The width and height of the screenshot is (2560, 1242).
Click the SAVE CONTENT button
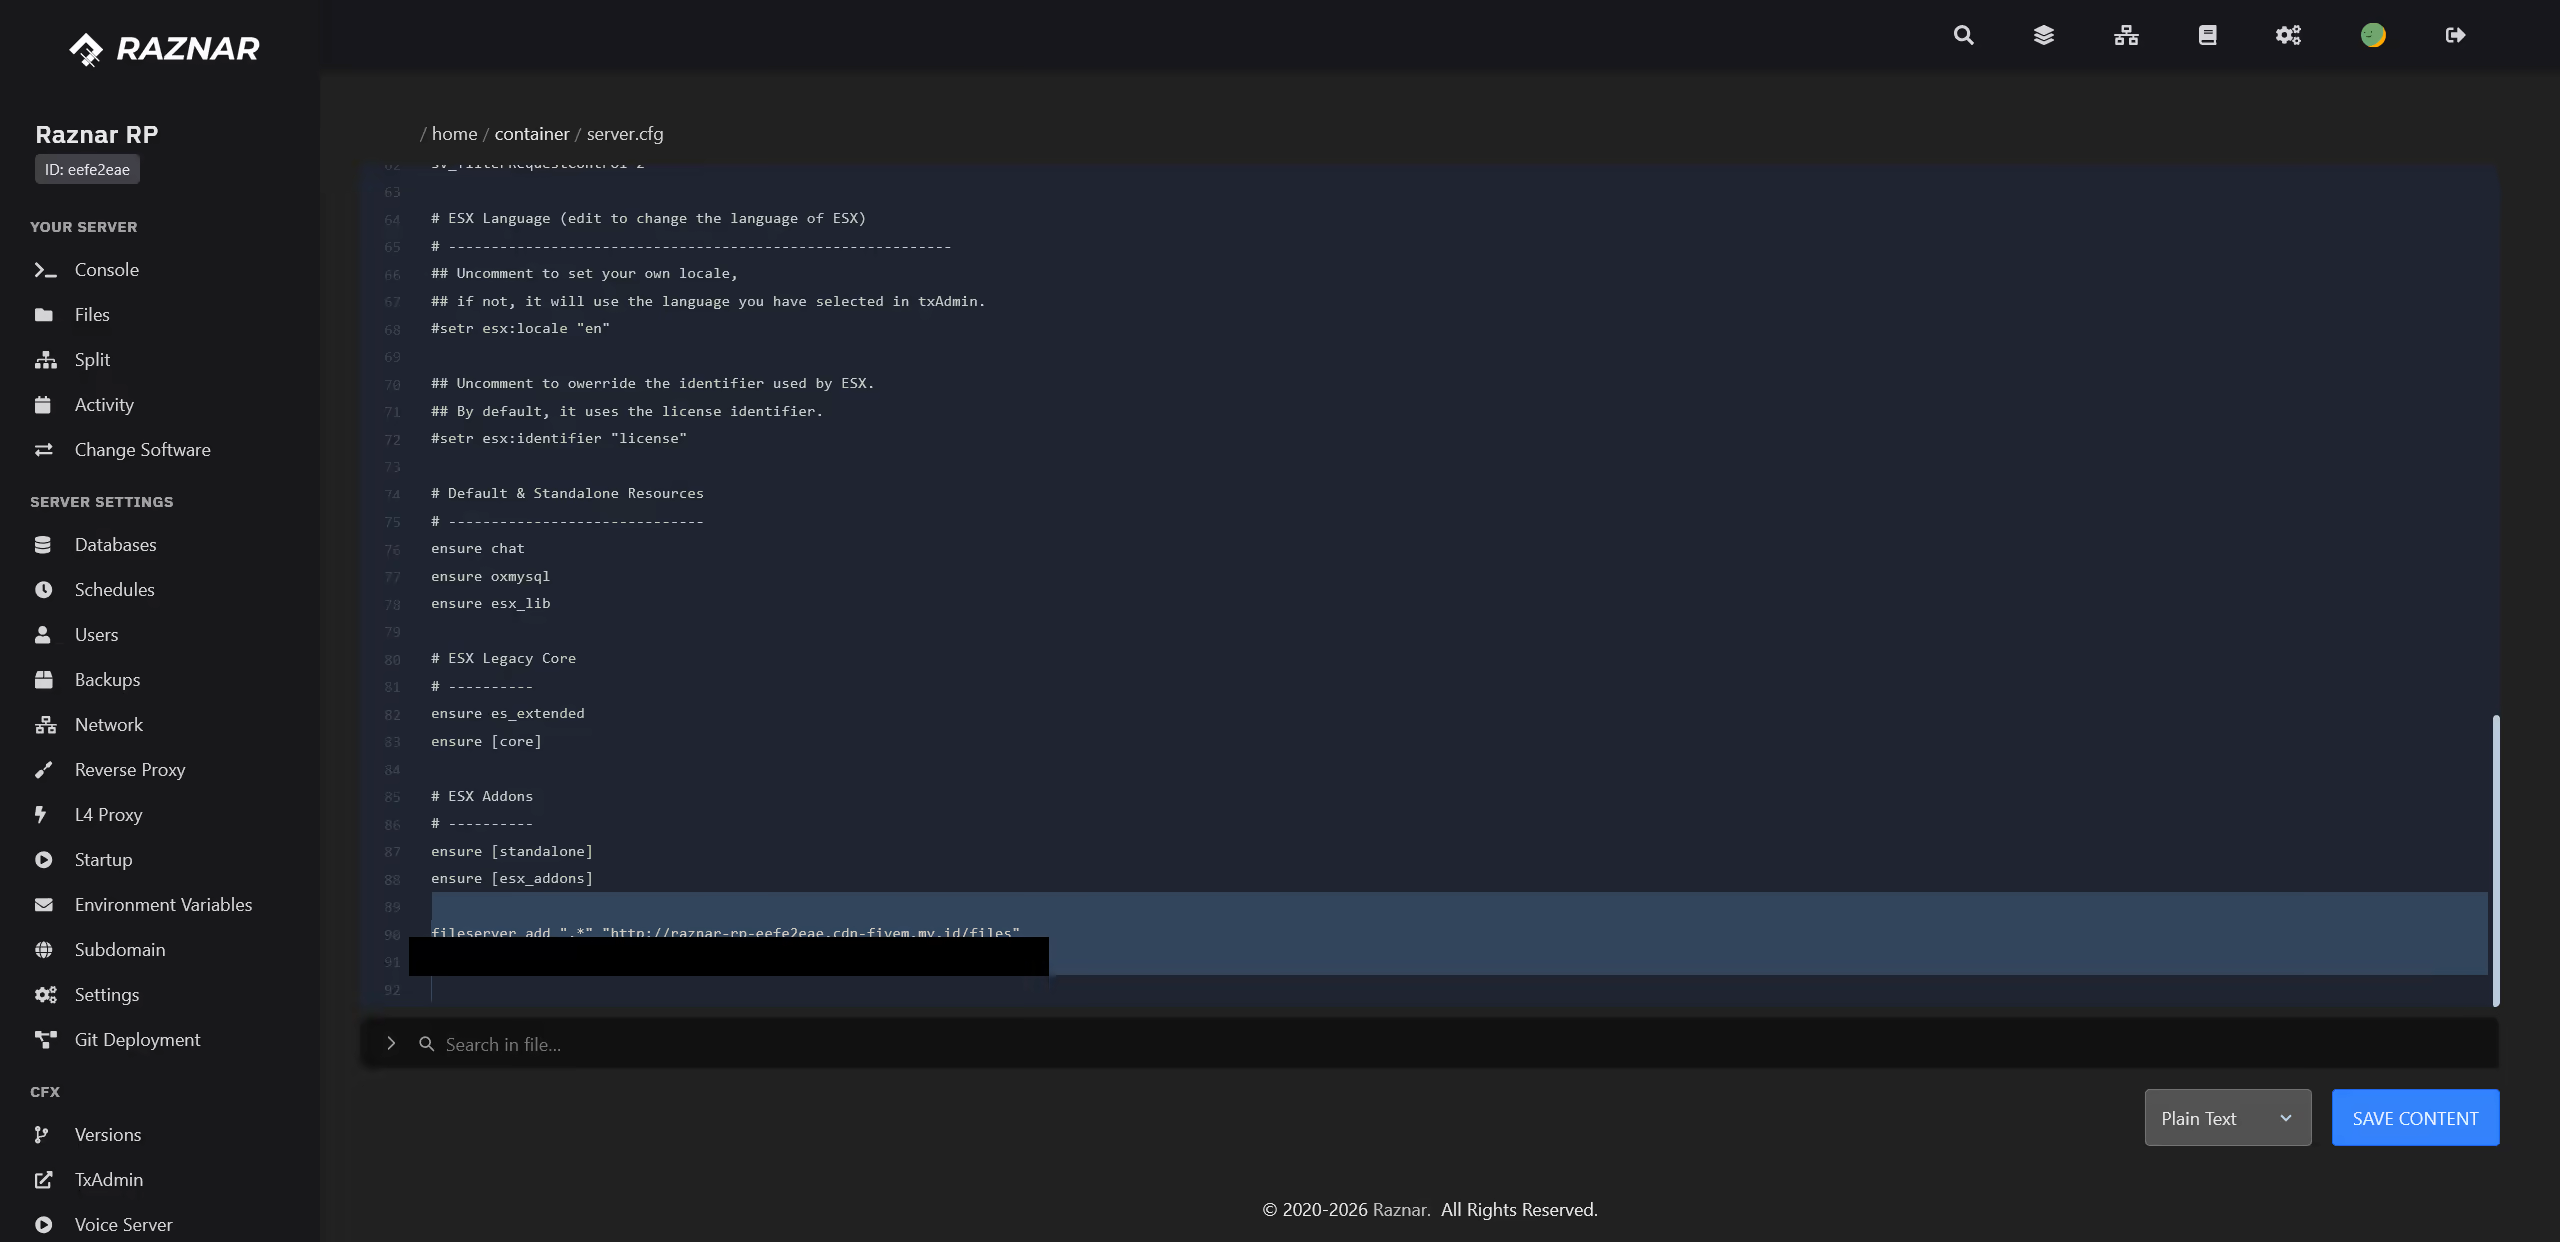[2415, 1117]
